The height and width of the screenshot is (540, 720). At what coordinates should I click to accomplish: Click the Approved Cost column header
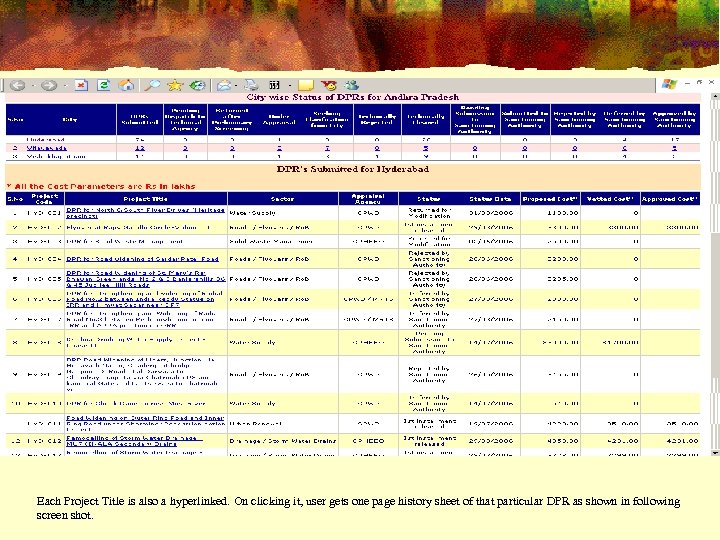(x=670, y=199)
